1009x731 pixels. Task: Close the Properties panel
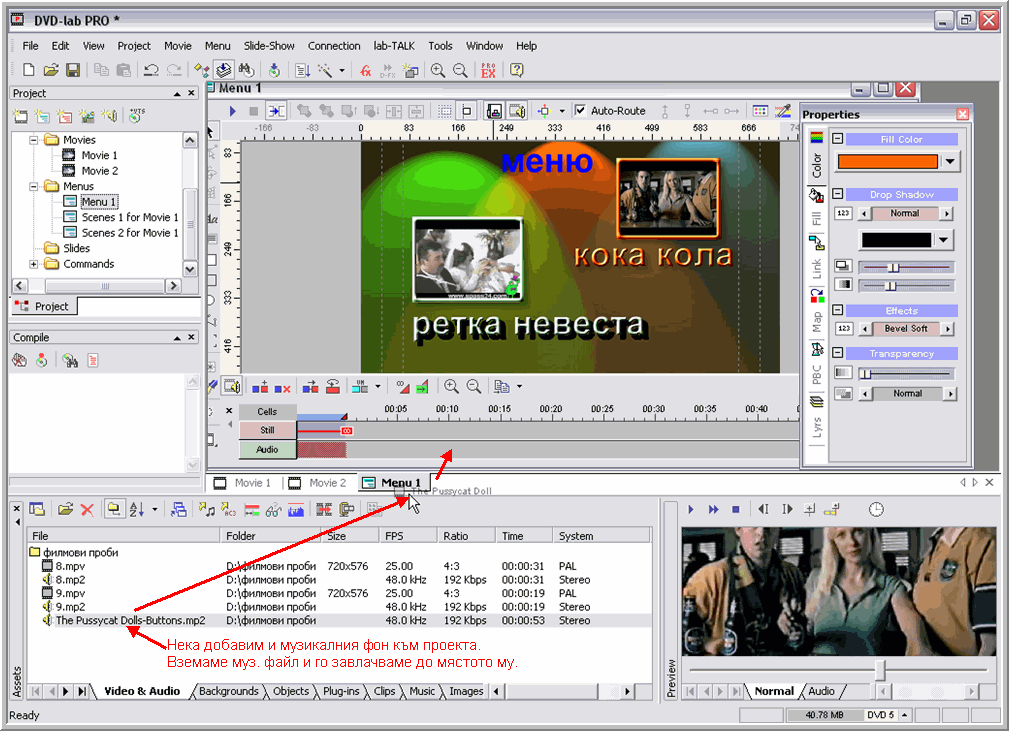pos(962,114)
